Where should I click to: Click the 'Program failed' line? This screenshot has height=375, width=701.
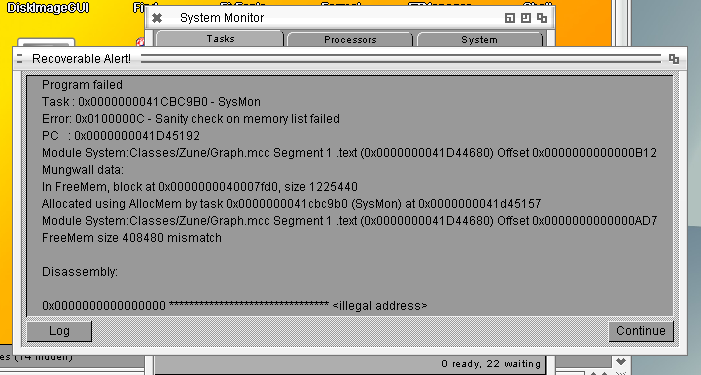(82, 85)
